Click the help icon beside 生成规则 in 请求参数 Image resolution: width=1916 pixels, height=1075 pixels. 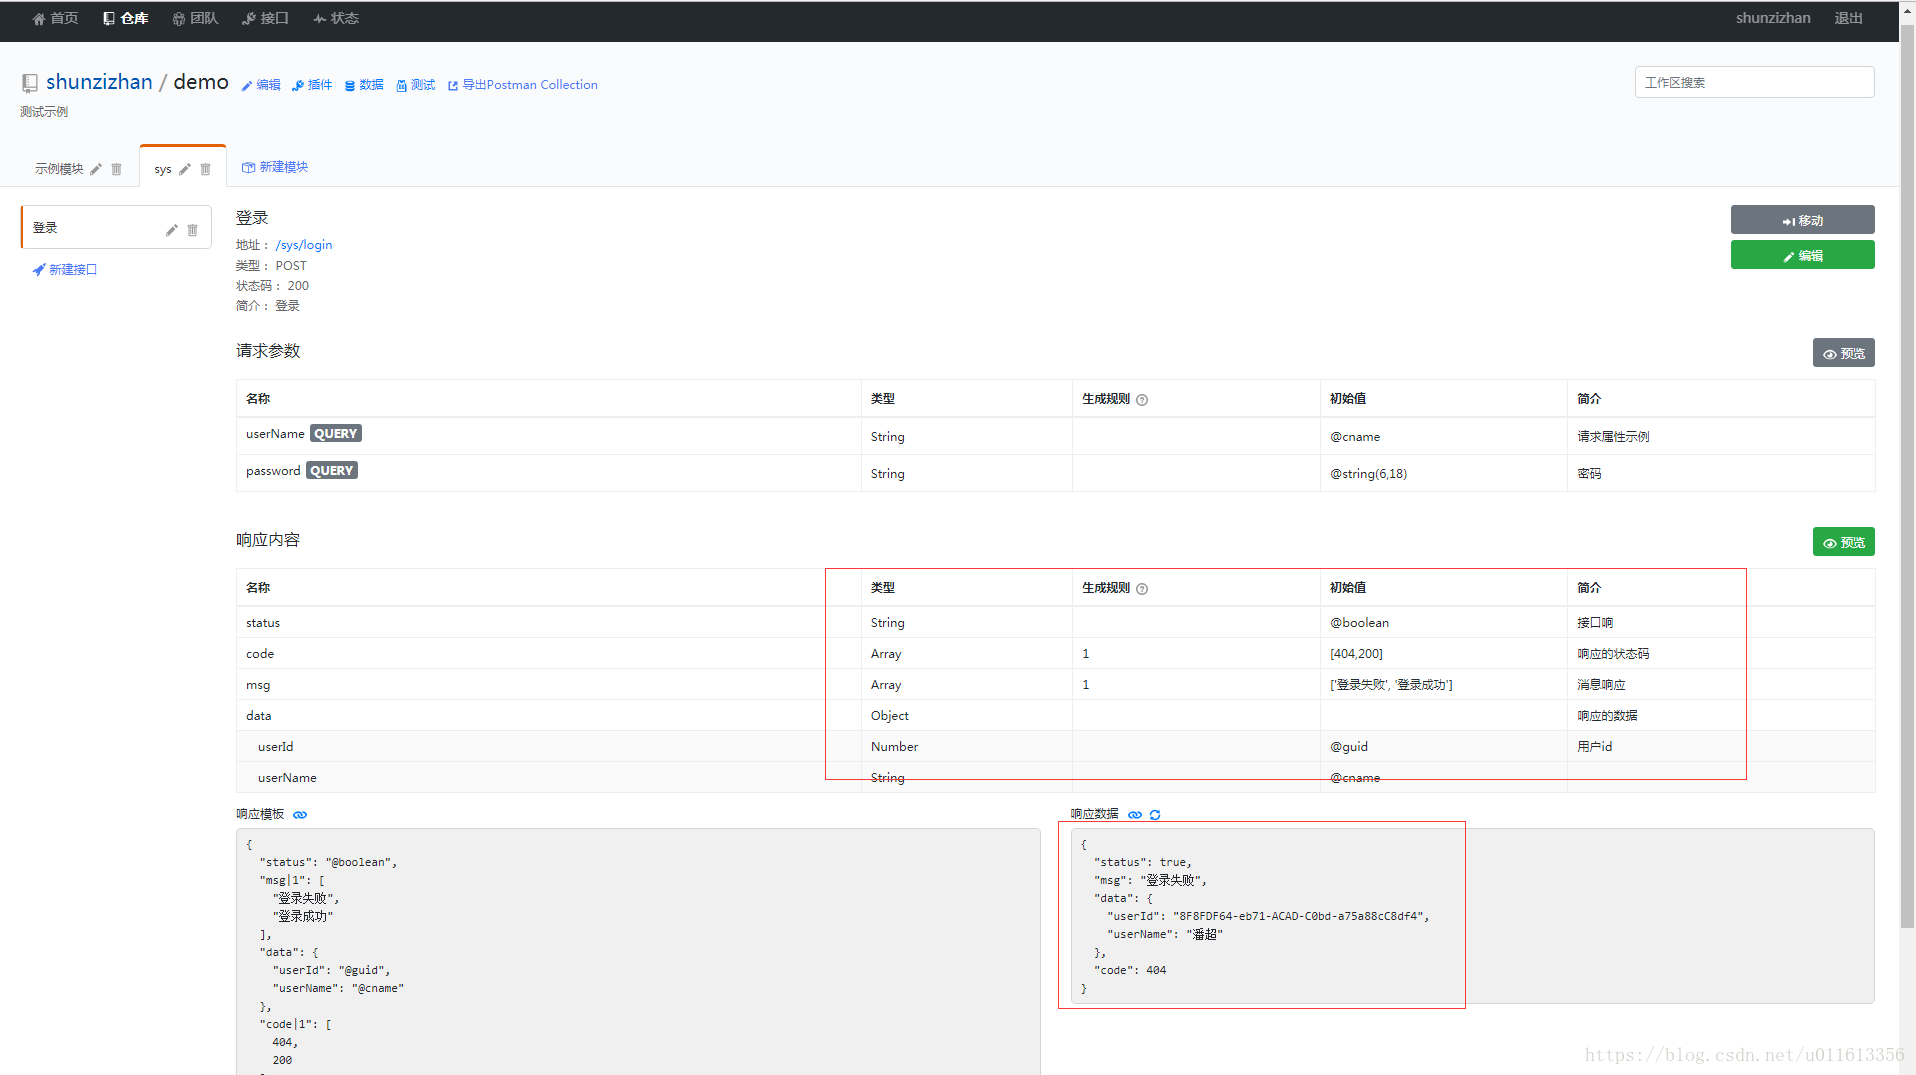(x=1142, y=400)
